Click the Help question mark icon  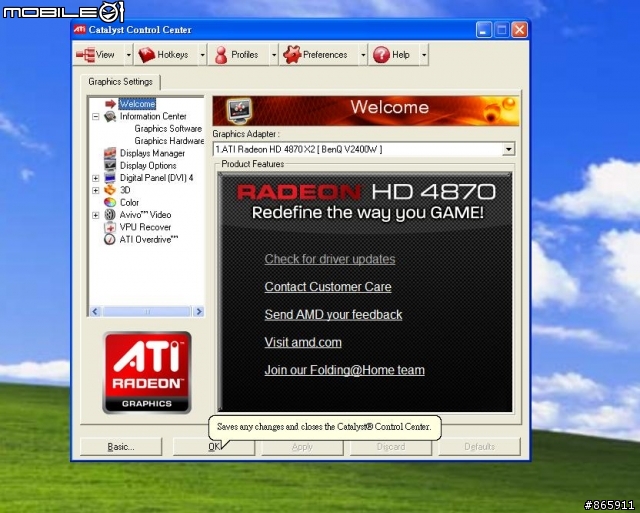381,55
